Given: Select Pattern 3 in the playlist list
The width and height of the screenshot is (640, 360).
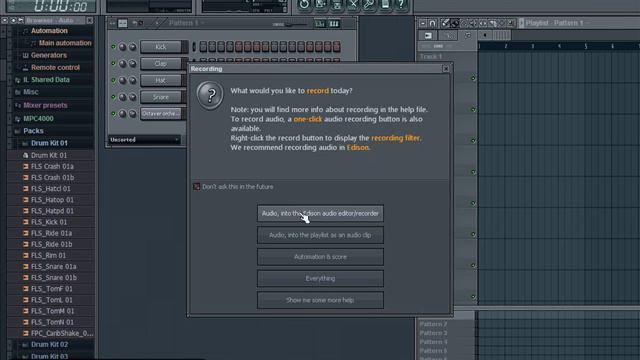Looking at the screenshot, I should point(433,333).
